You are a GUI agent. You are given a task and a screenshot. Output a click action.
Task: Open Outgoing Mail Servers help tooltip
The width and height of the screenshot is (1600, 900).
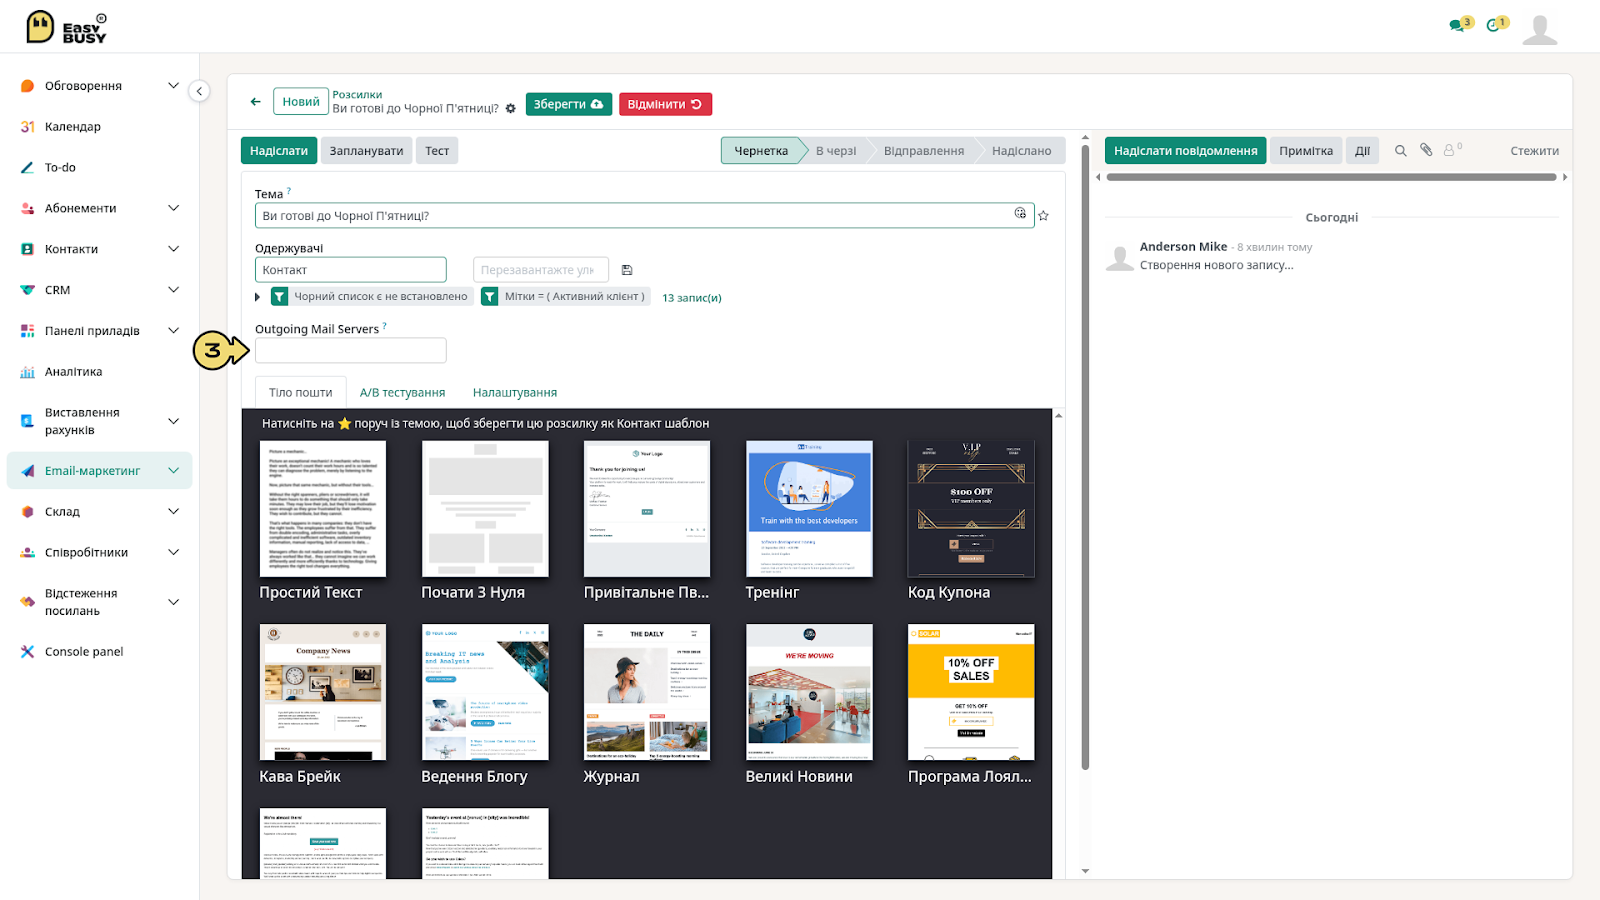[x=385, y=326]
